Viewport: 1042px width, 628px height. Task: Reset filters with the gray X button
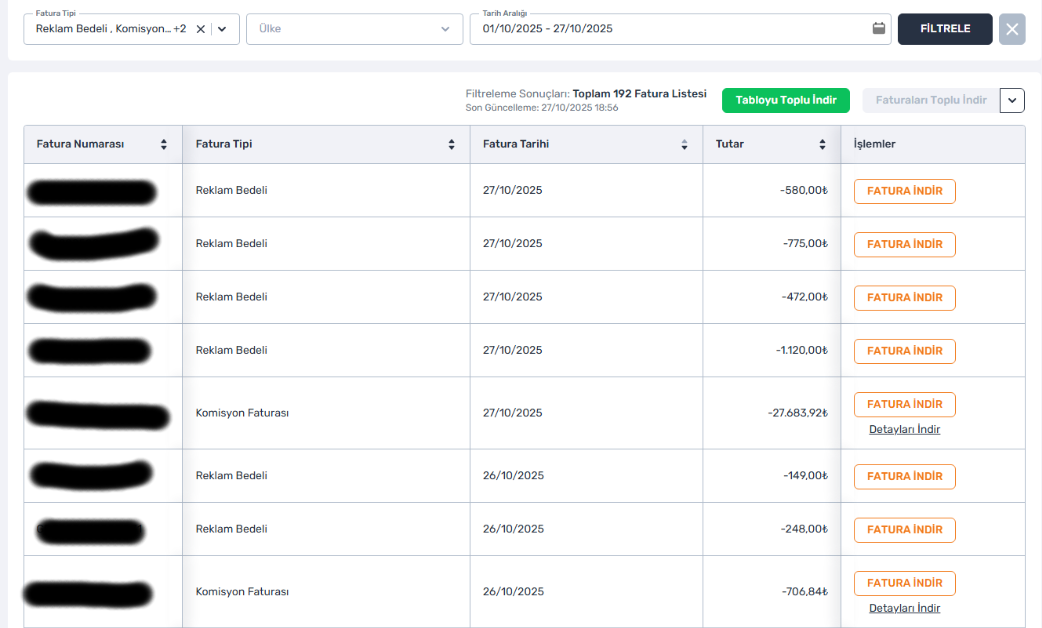1012,29
